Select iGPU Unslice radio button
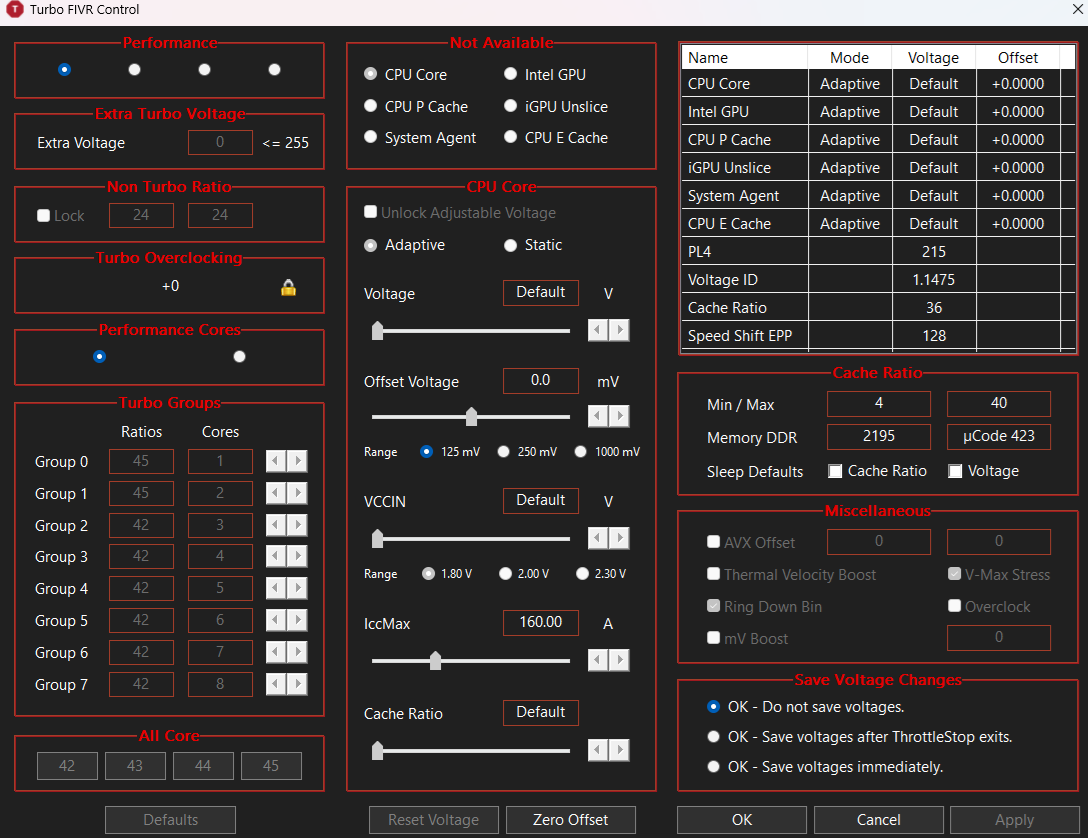 [x=511, y=106]
